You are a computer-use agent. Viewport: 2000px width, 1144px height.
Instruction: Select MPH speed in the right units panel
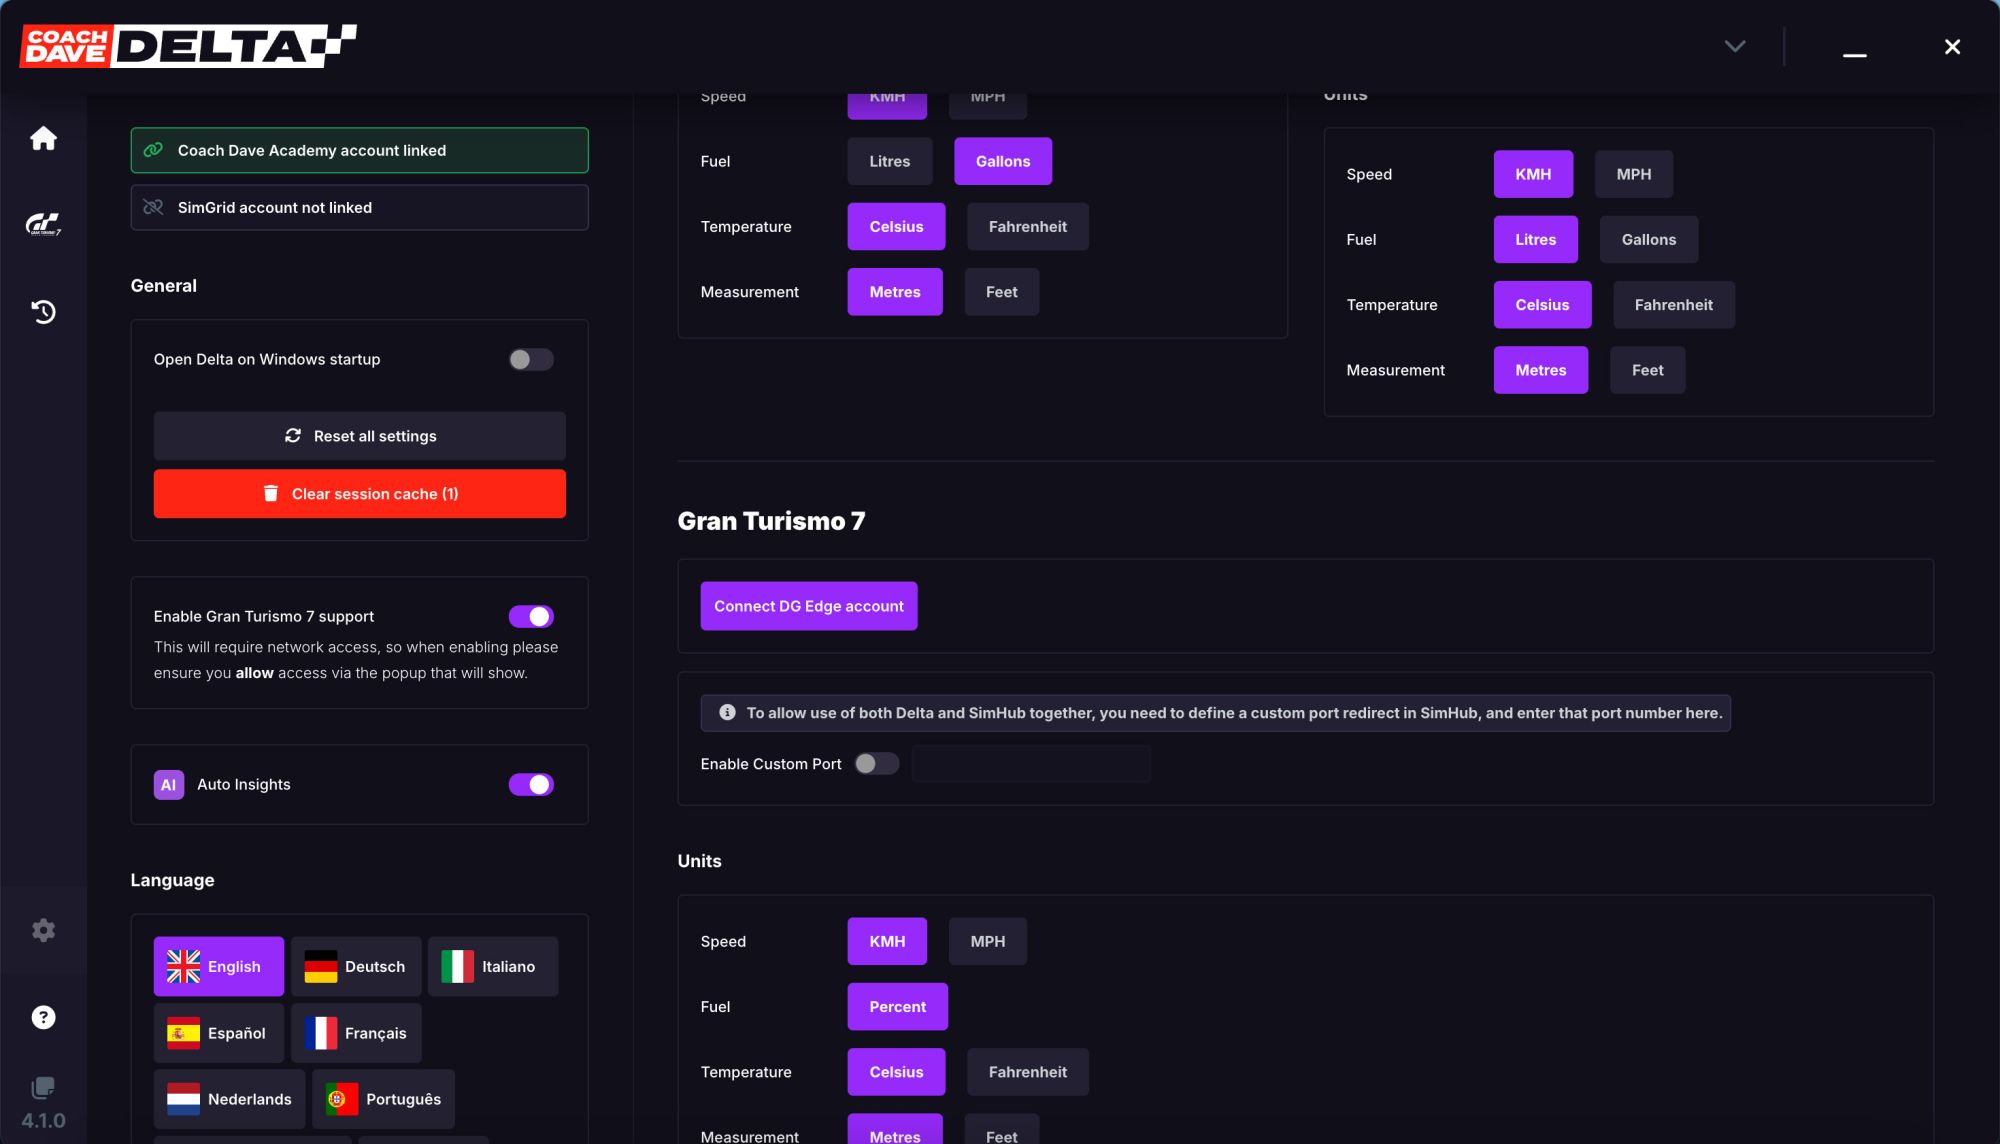[x=1633, y=174]
